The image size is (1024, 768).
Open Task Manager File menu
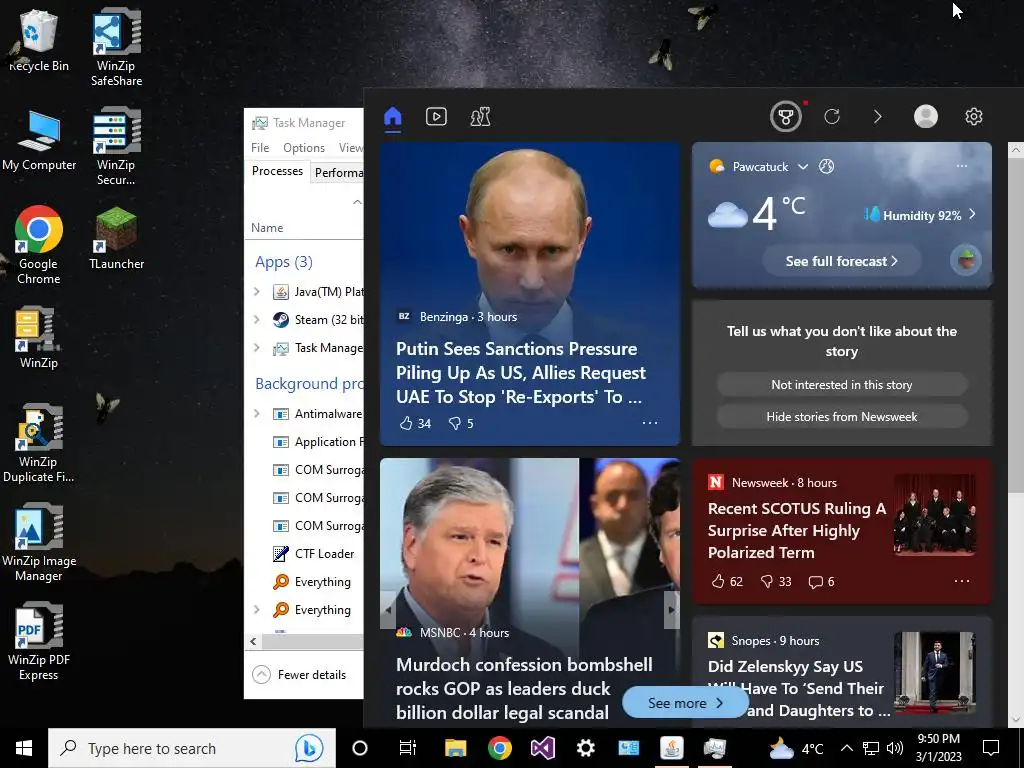[x=260, y=148]
